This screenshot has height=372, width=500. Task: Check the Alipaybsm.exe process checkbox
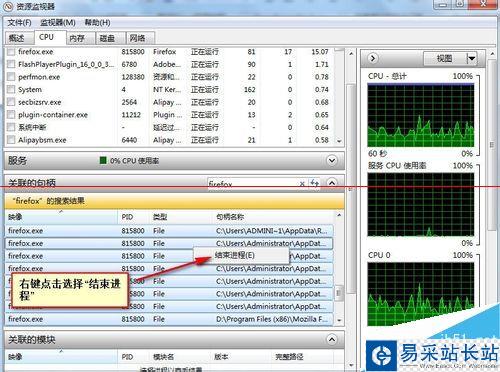click(x=11, y=140)
